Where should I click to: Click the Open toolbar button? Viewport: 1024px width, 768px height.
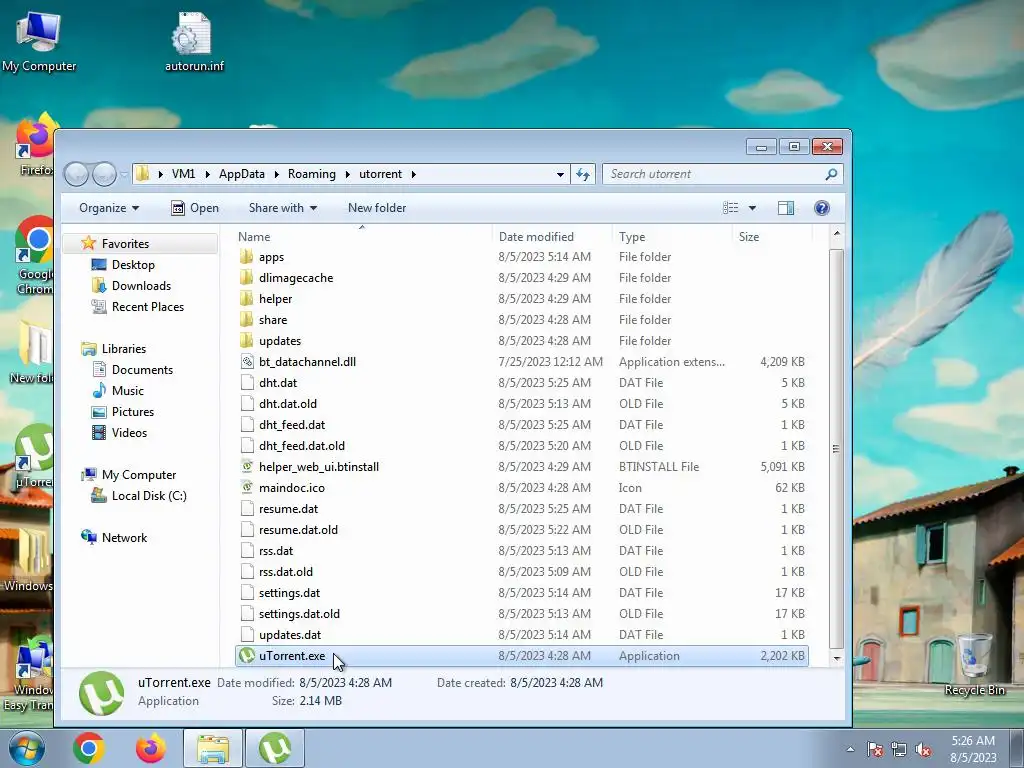tap(195, 208)
